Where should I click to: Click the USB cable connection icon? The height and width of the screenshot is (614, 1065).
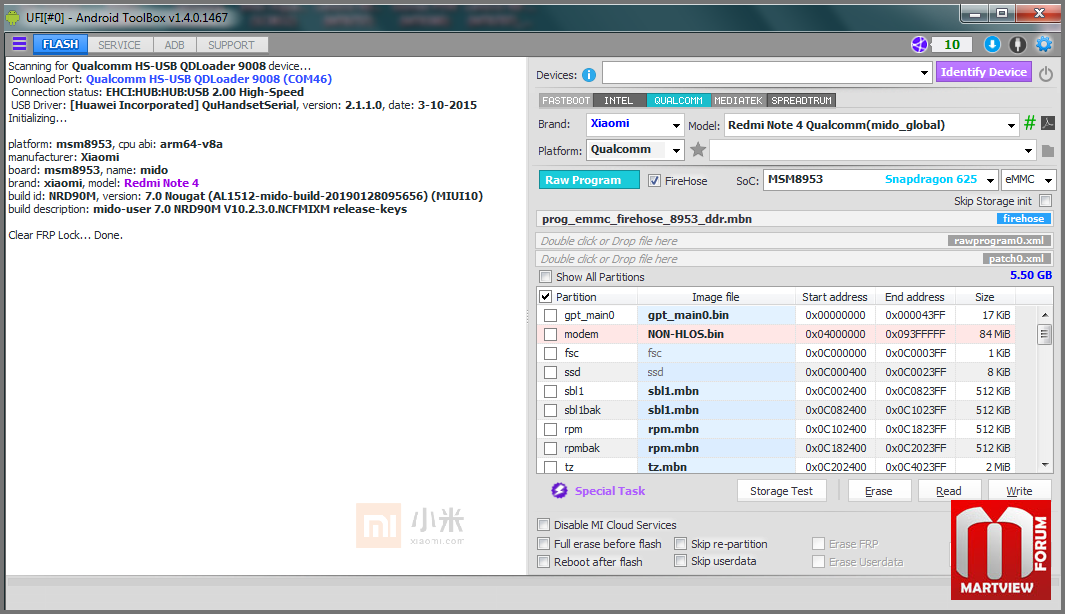1017,45
